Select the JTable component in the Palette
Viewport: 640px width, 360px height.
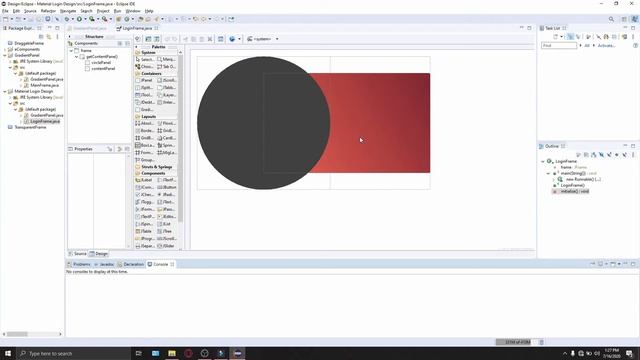click(x=144, y=231)
